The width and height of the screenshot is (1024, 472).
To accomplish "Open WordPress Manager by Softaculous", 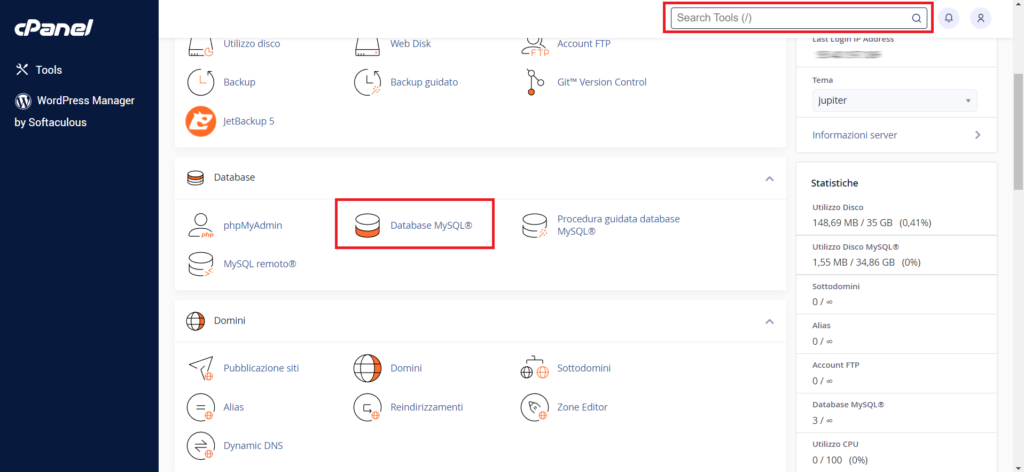I will point(74,111).
